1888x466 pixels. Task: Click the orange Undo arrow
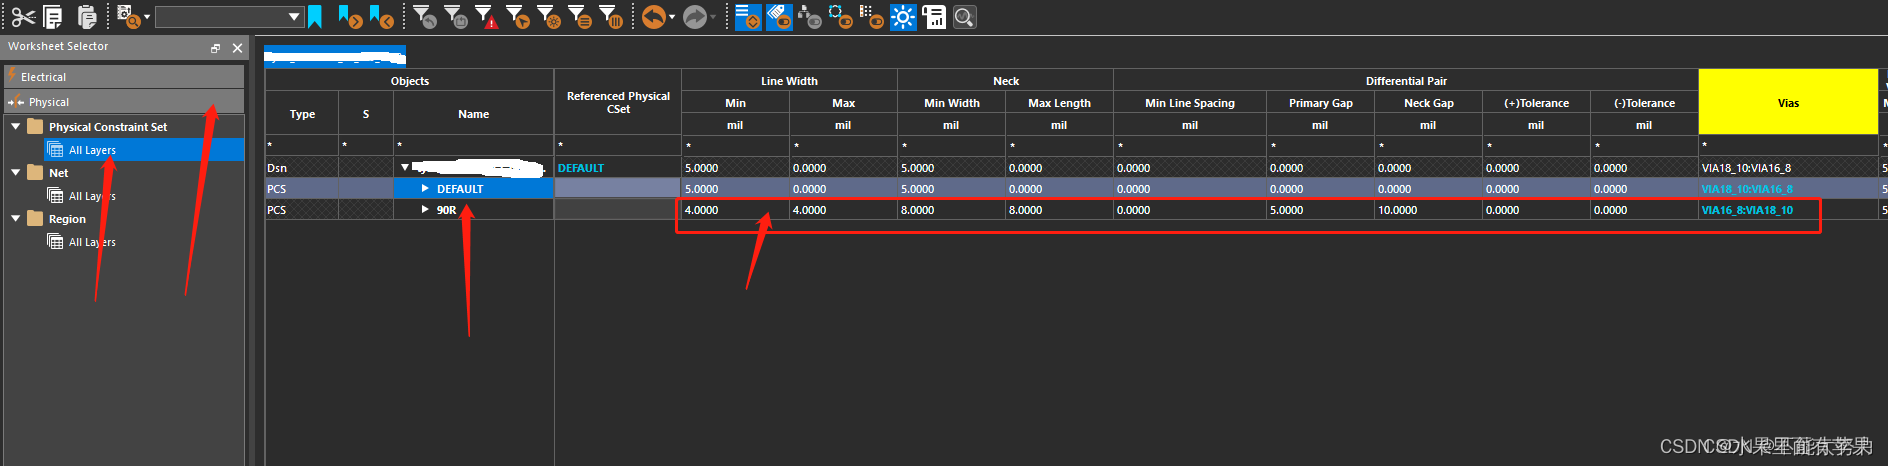pos(653,17)
